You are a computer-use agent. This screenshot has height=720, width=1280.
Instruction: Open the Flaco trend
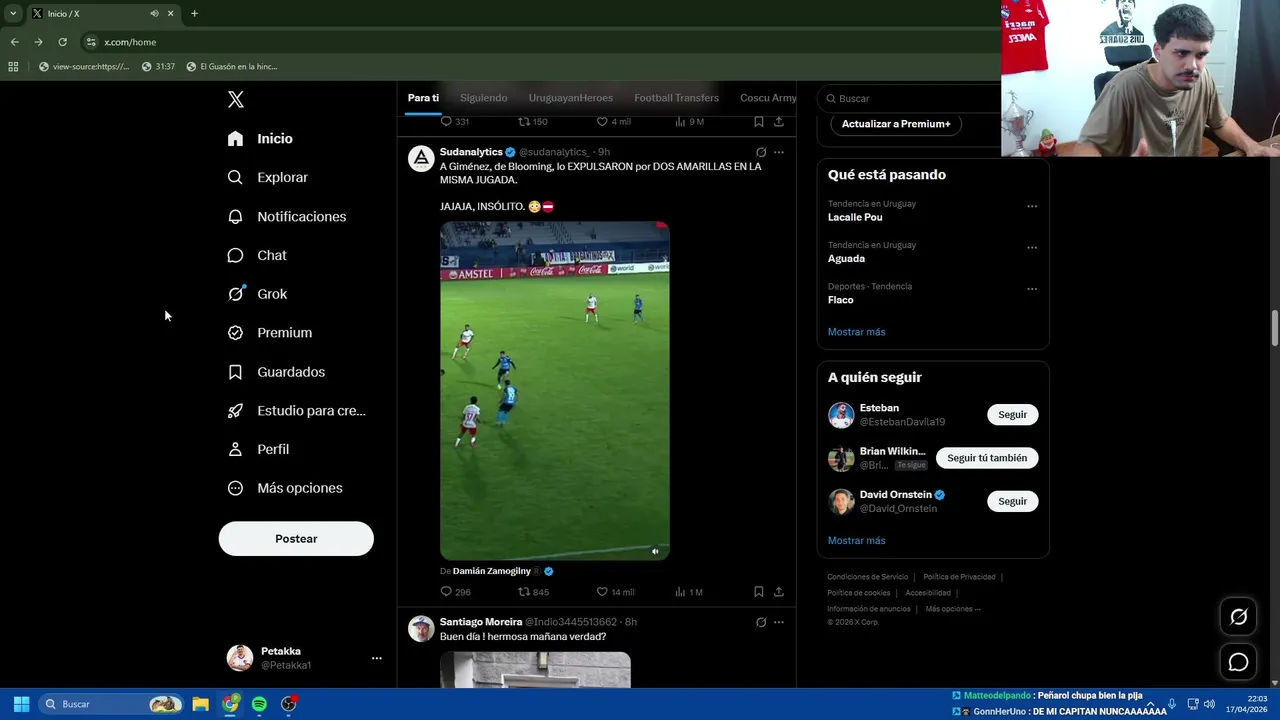pyautogui.click(x=840, y=300)
